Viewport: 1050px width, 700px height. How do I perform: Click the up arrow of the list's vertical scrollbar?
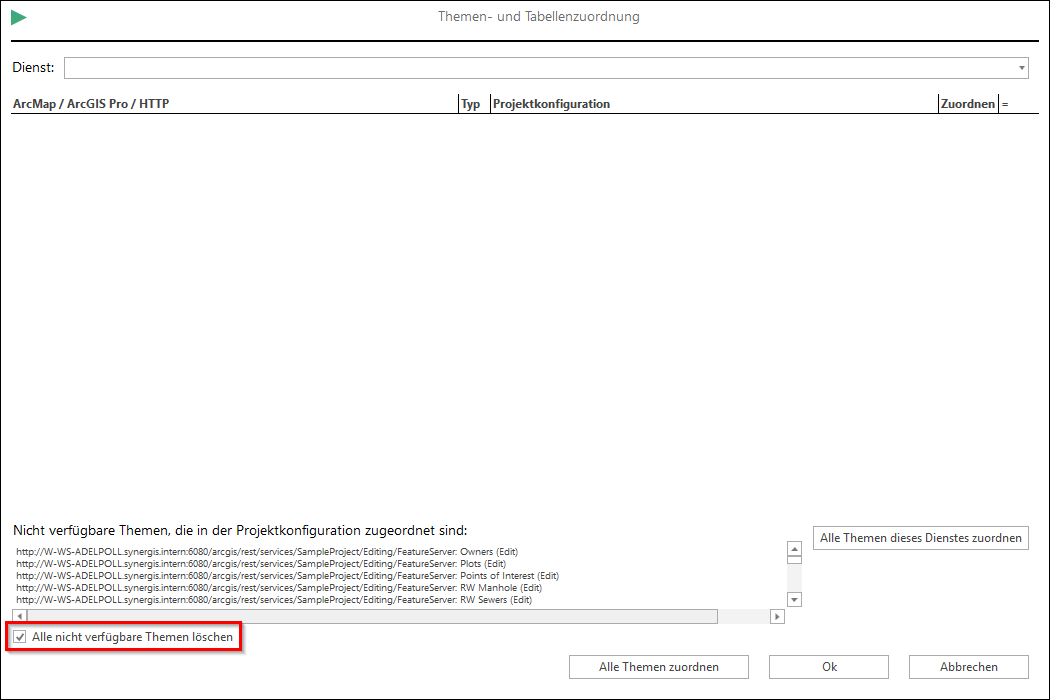pos(795,549)
